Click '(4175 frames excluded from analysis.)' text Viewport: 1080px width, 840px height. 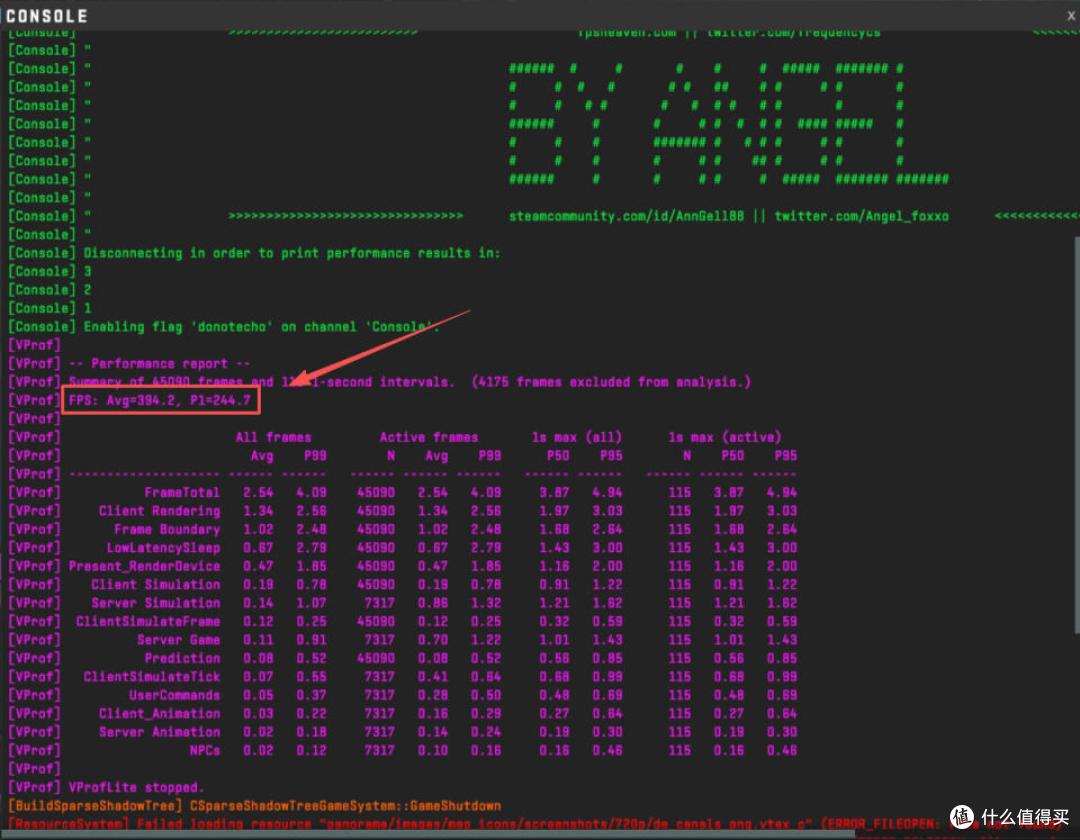coord(611,382)
